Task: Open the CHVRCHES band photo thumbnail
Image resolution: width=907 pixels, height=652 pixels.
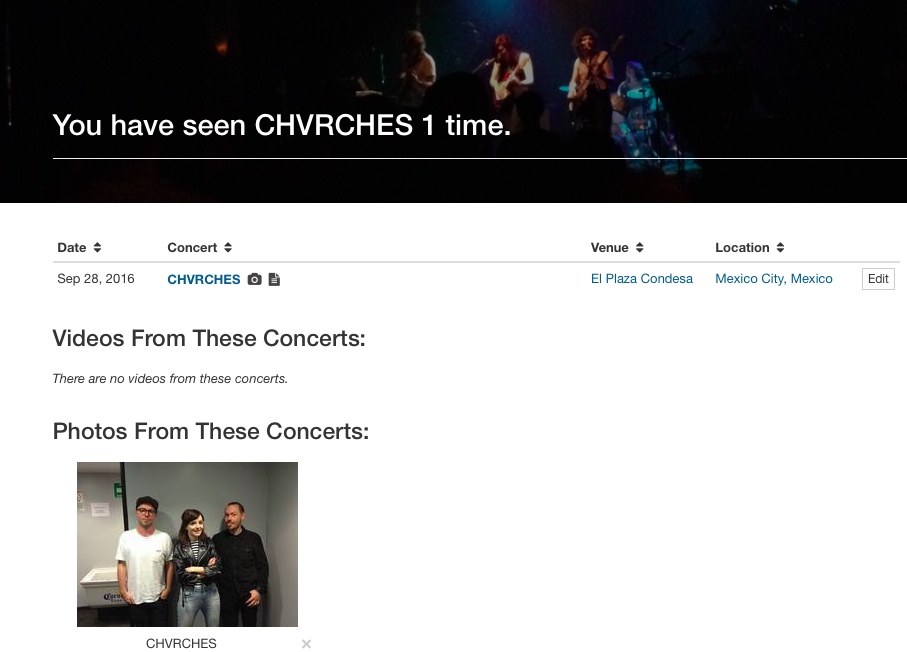Action: (187, 544)
